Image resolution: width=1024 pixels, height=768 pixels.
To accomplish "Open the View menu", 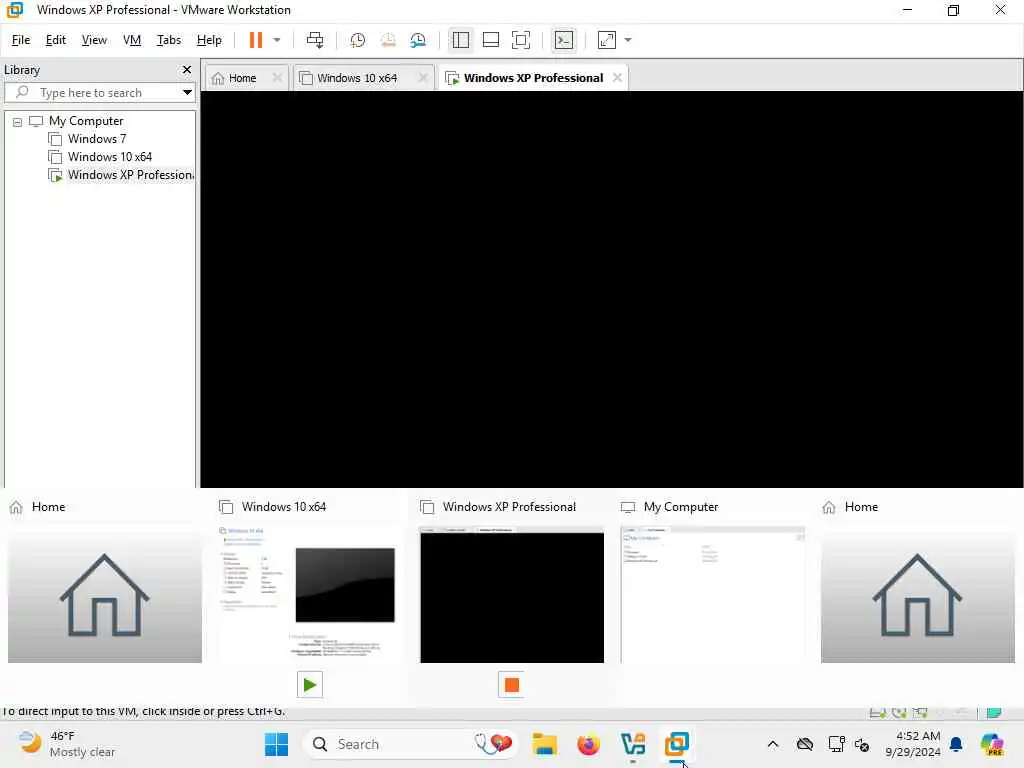I will (x=94, y=40).
